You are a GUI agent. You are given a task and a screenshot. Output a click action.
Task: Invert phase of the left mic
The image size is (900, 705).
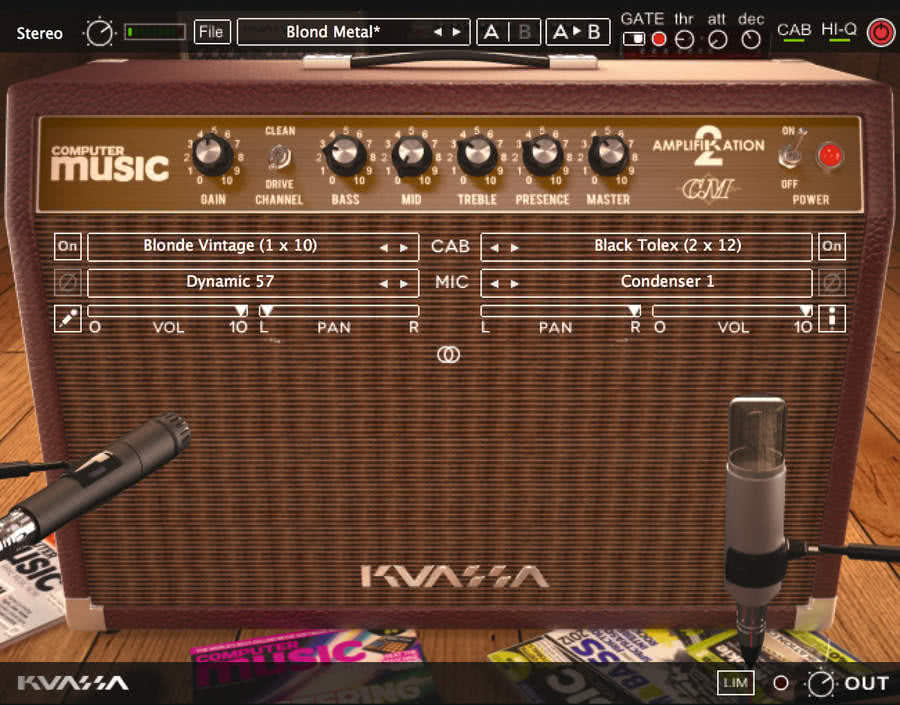pyautogui.click(x=67, y=282)
